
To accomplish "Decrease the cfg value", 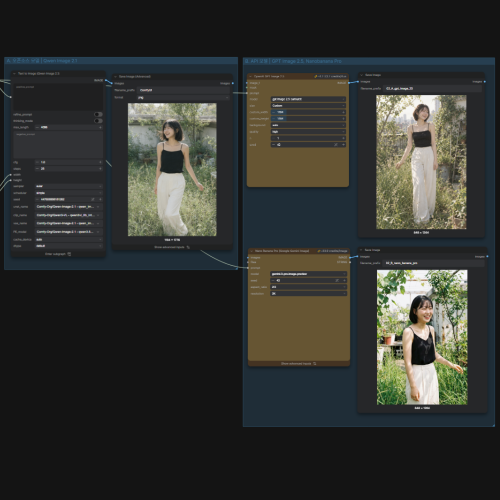I will pyautogui.click(x=37, y=162).
